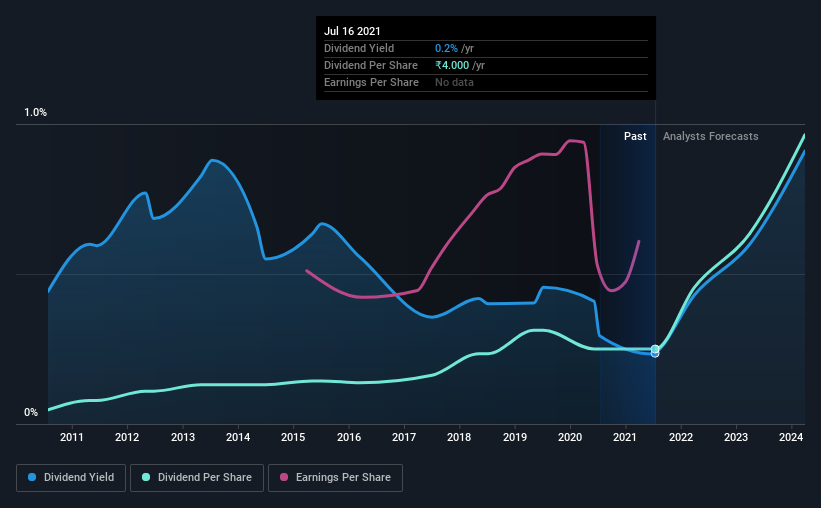Toggle the Dividend Per Share legend series
Screen dimensions: 821x508
click(197, 478)
